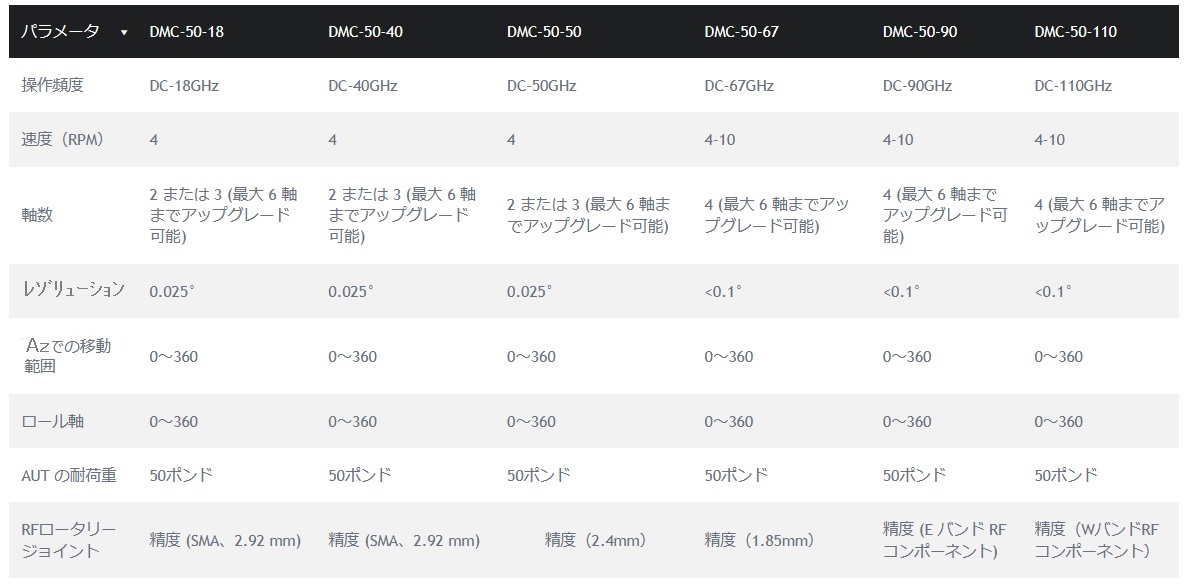Click the パラメータ header text
1188x584 pixels.
61,32
